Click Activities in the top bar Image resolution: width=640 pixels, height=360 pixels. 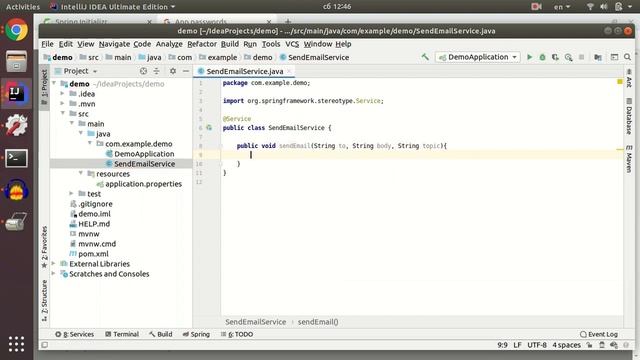tap(23, 7)
